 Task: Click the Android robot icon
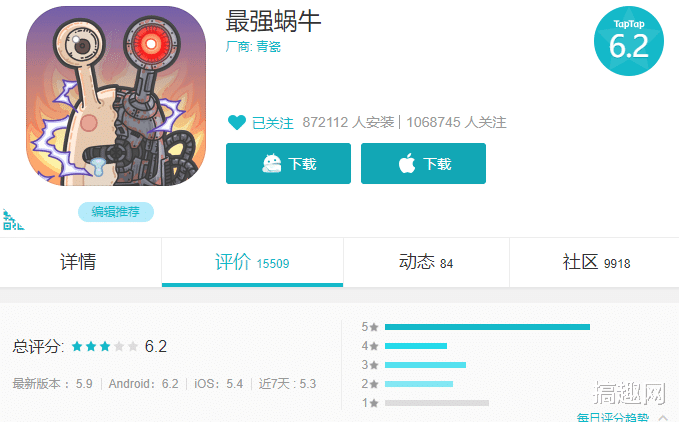point(272,164)
